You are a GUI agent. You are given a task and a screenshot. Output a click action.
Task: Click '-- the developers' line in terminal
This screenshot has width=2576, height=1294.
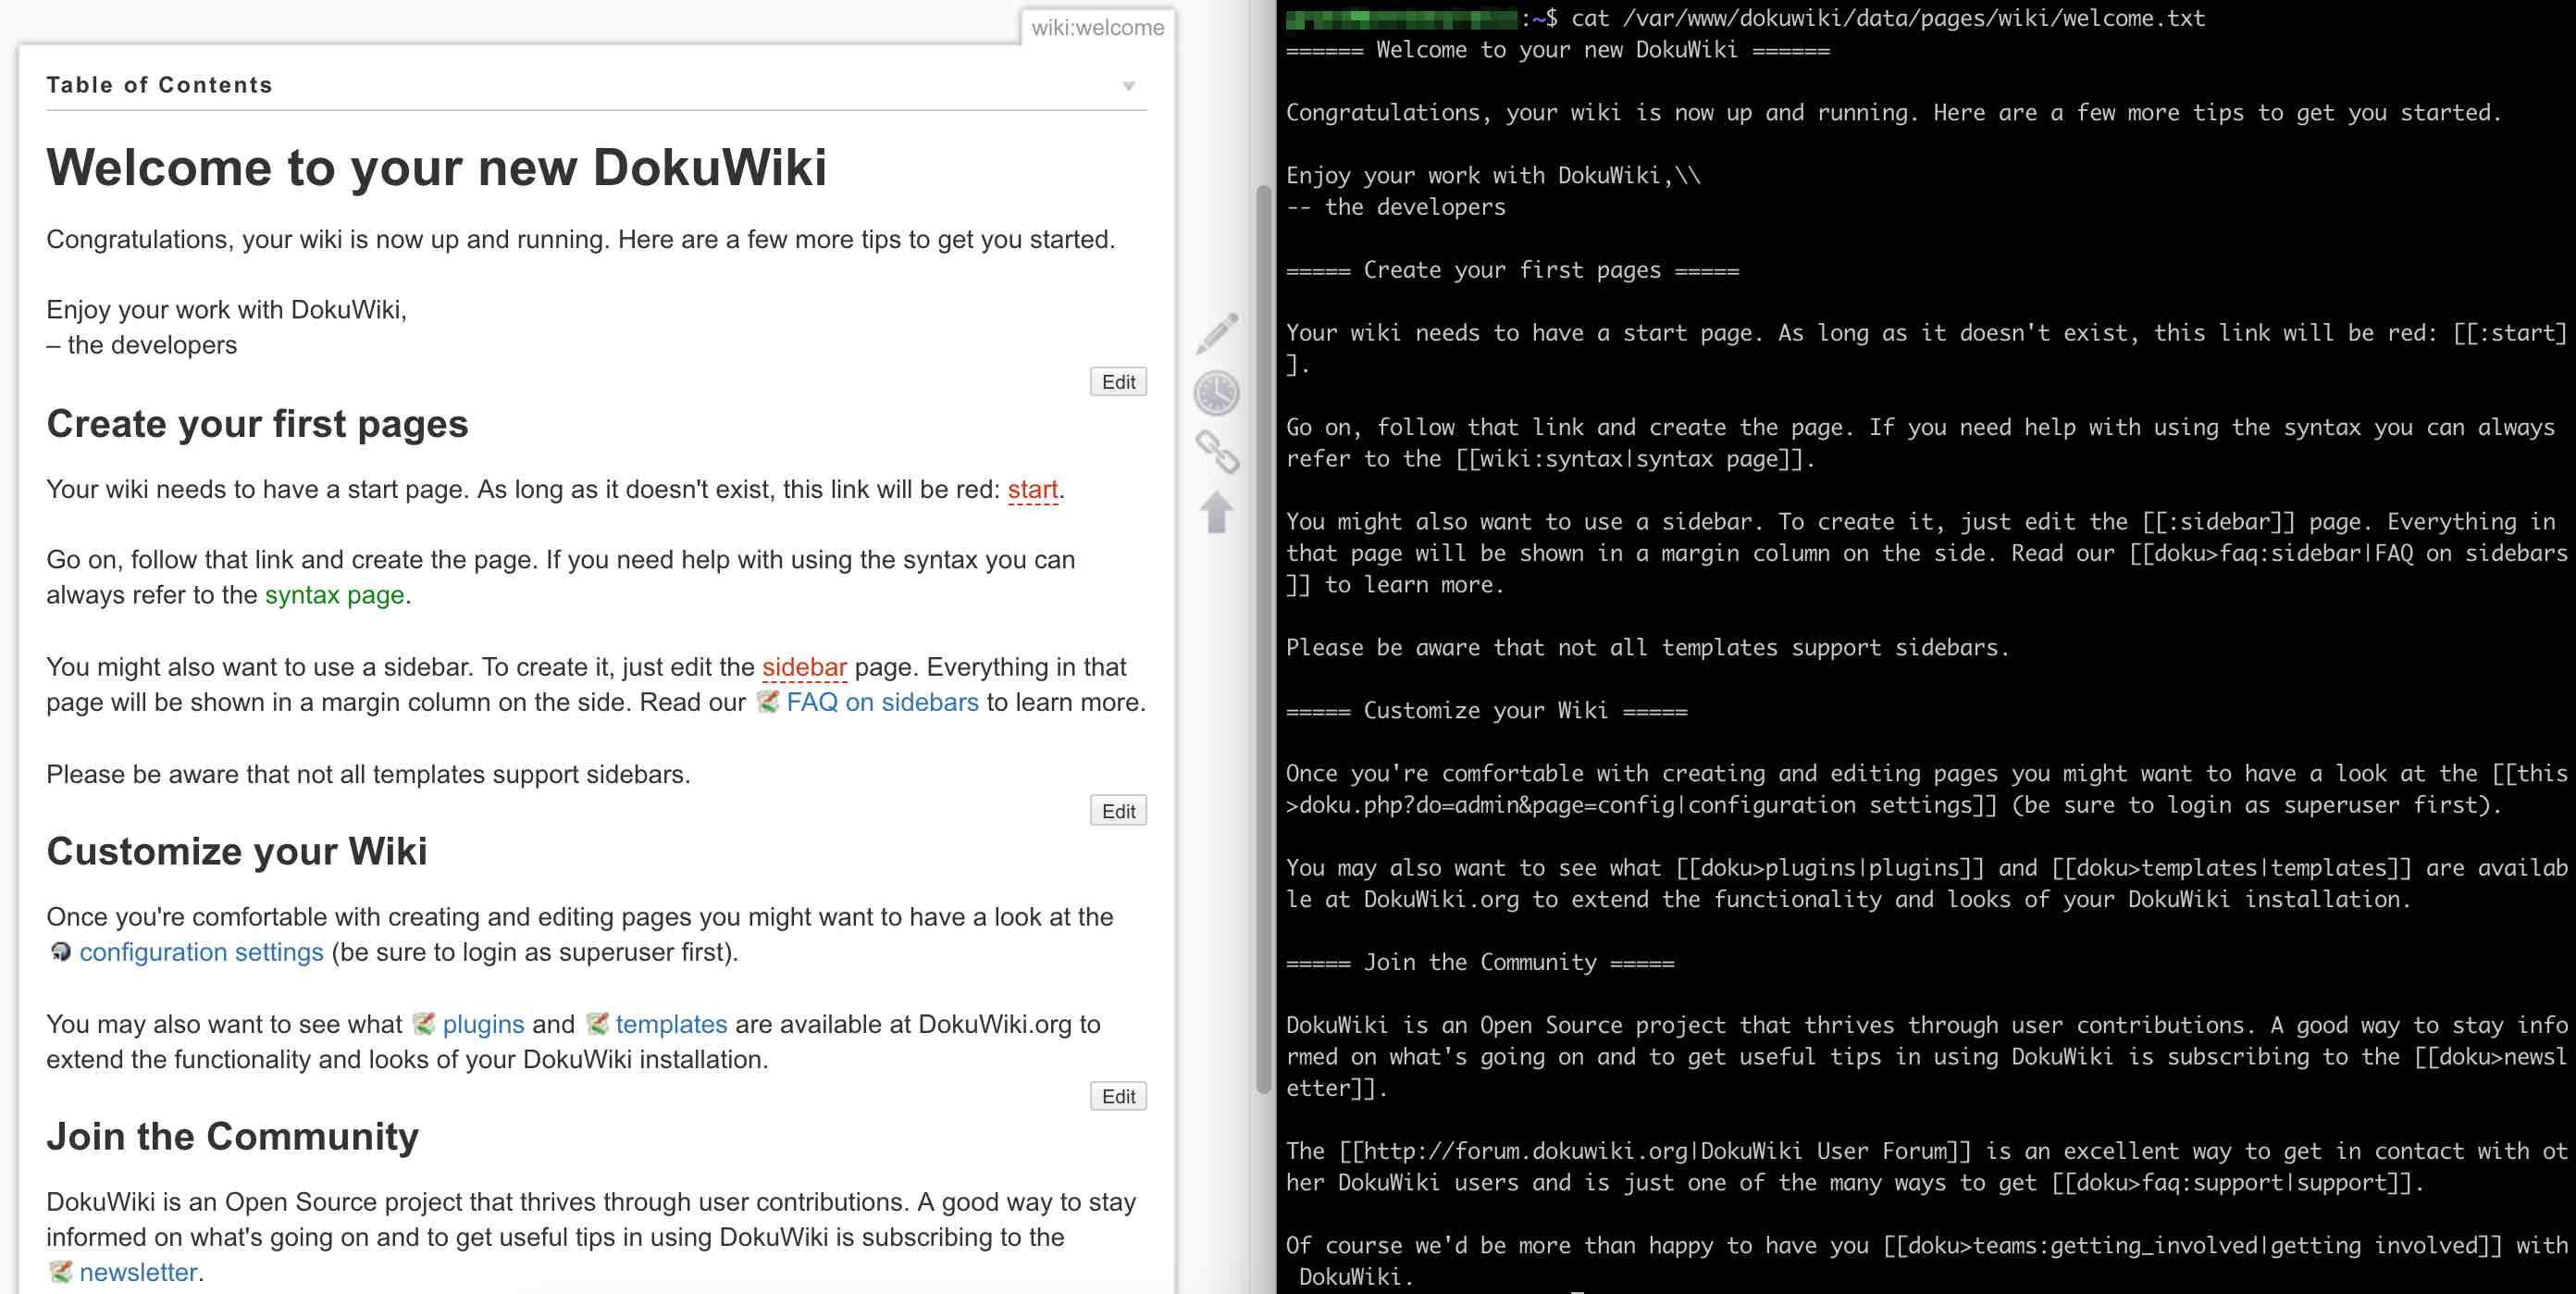click(1395, 207)
